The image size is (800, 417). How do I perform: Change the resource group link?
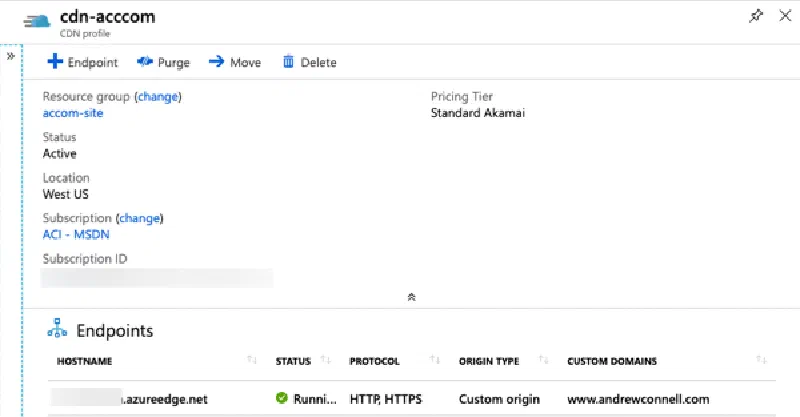(158, 96)
